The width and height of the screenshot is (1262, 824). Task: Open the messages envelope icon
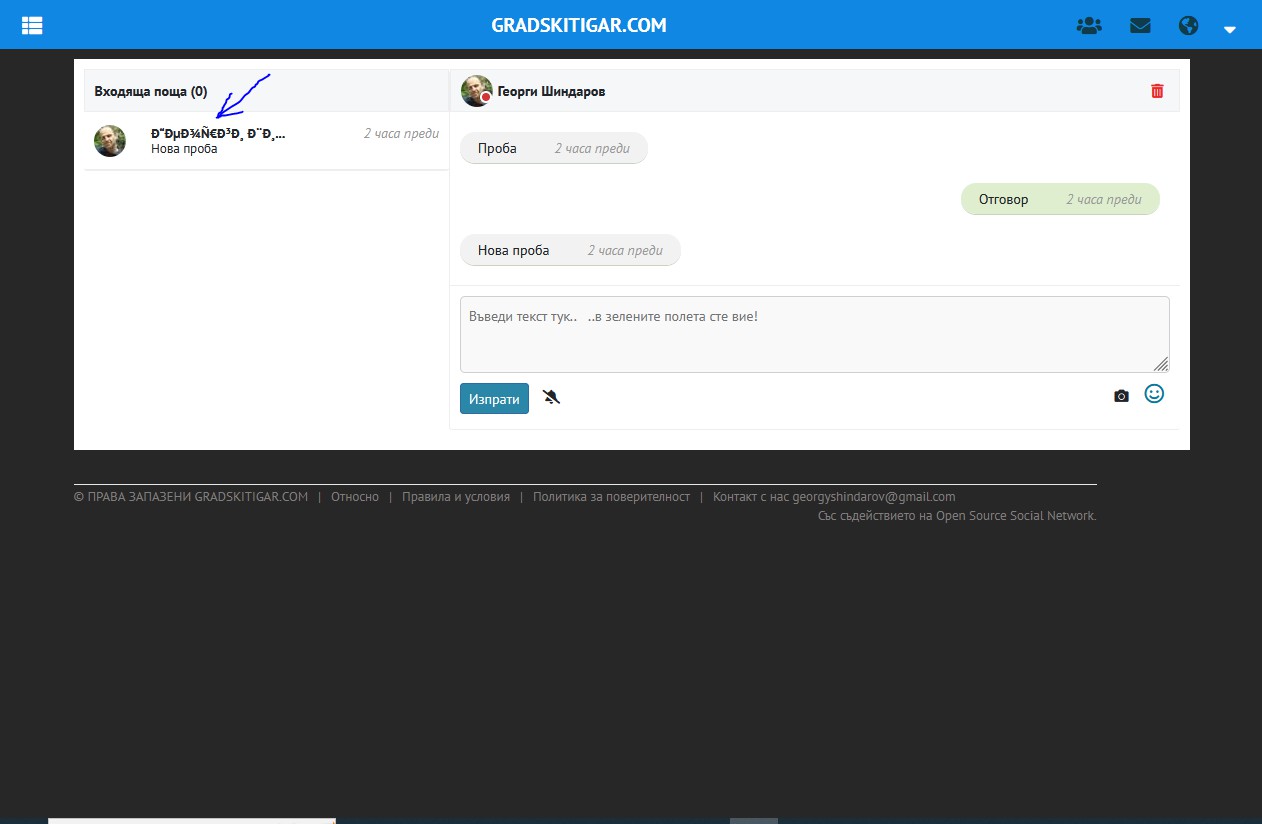[1140, 26]
